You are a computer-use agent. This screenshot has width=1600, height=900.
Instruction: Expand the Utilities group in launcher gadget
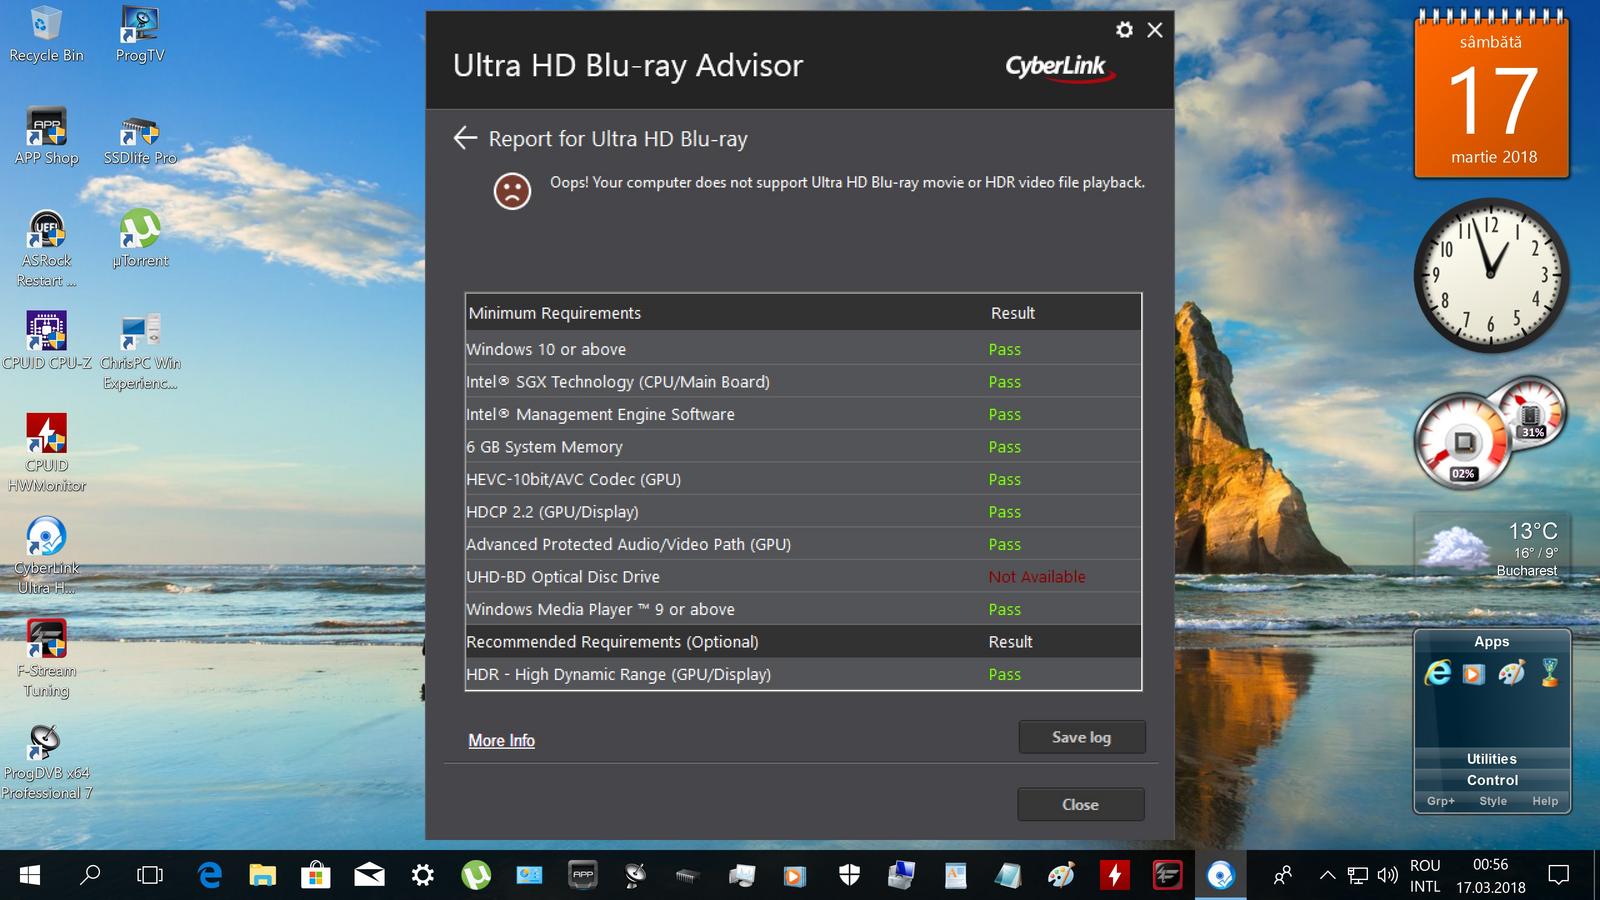(1492, 759)
